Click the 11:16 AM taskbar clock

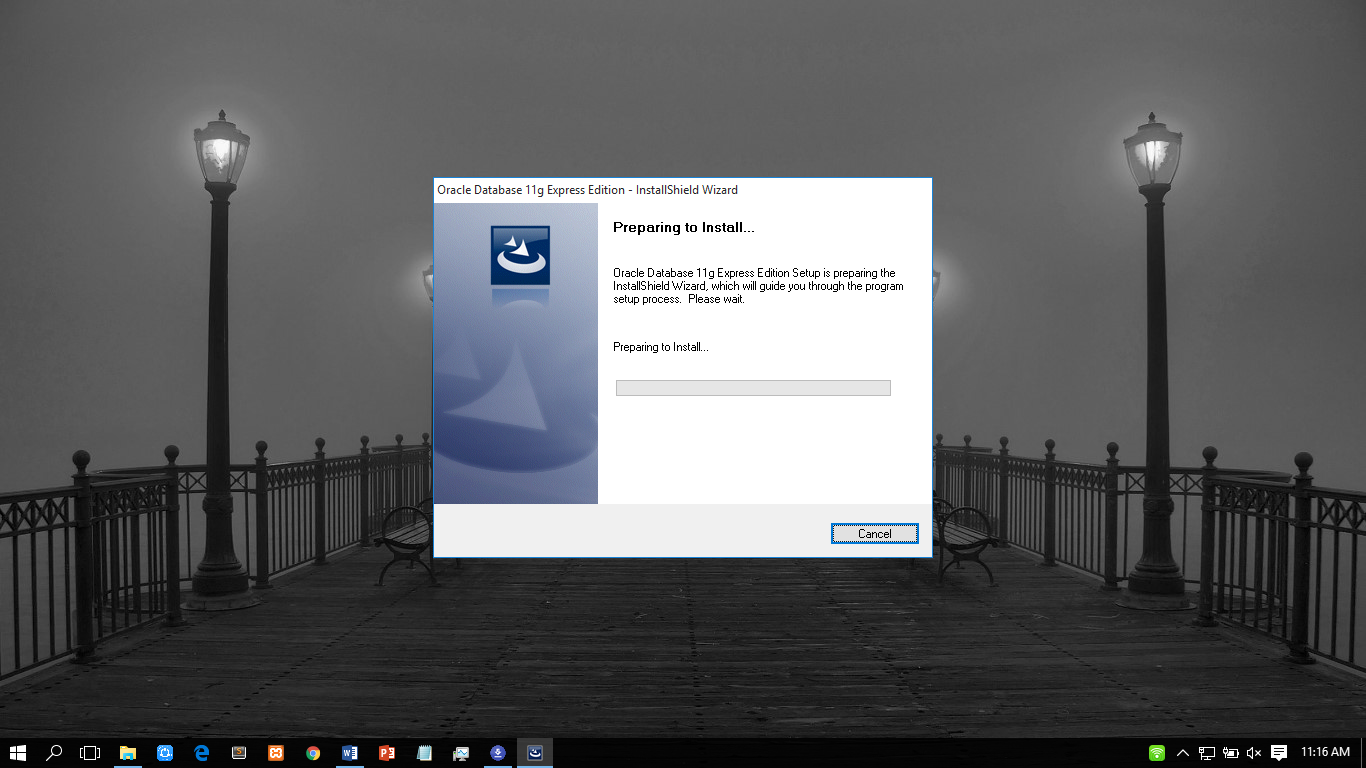tap(1326, 752)
